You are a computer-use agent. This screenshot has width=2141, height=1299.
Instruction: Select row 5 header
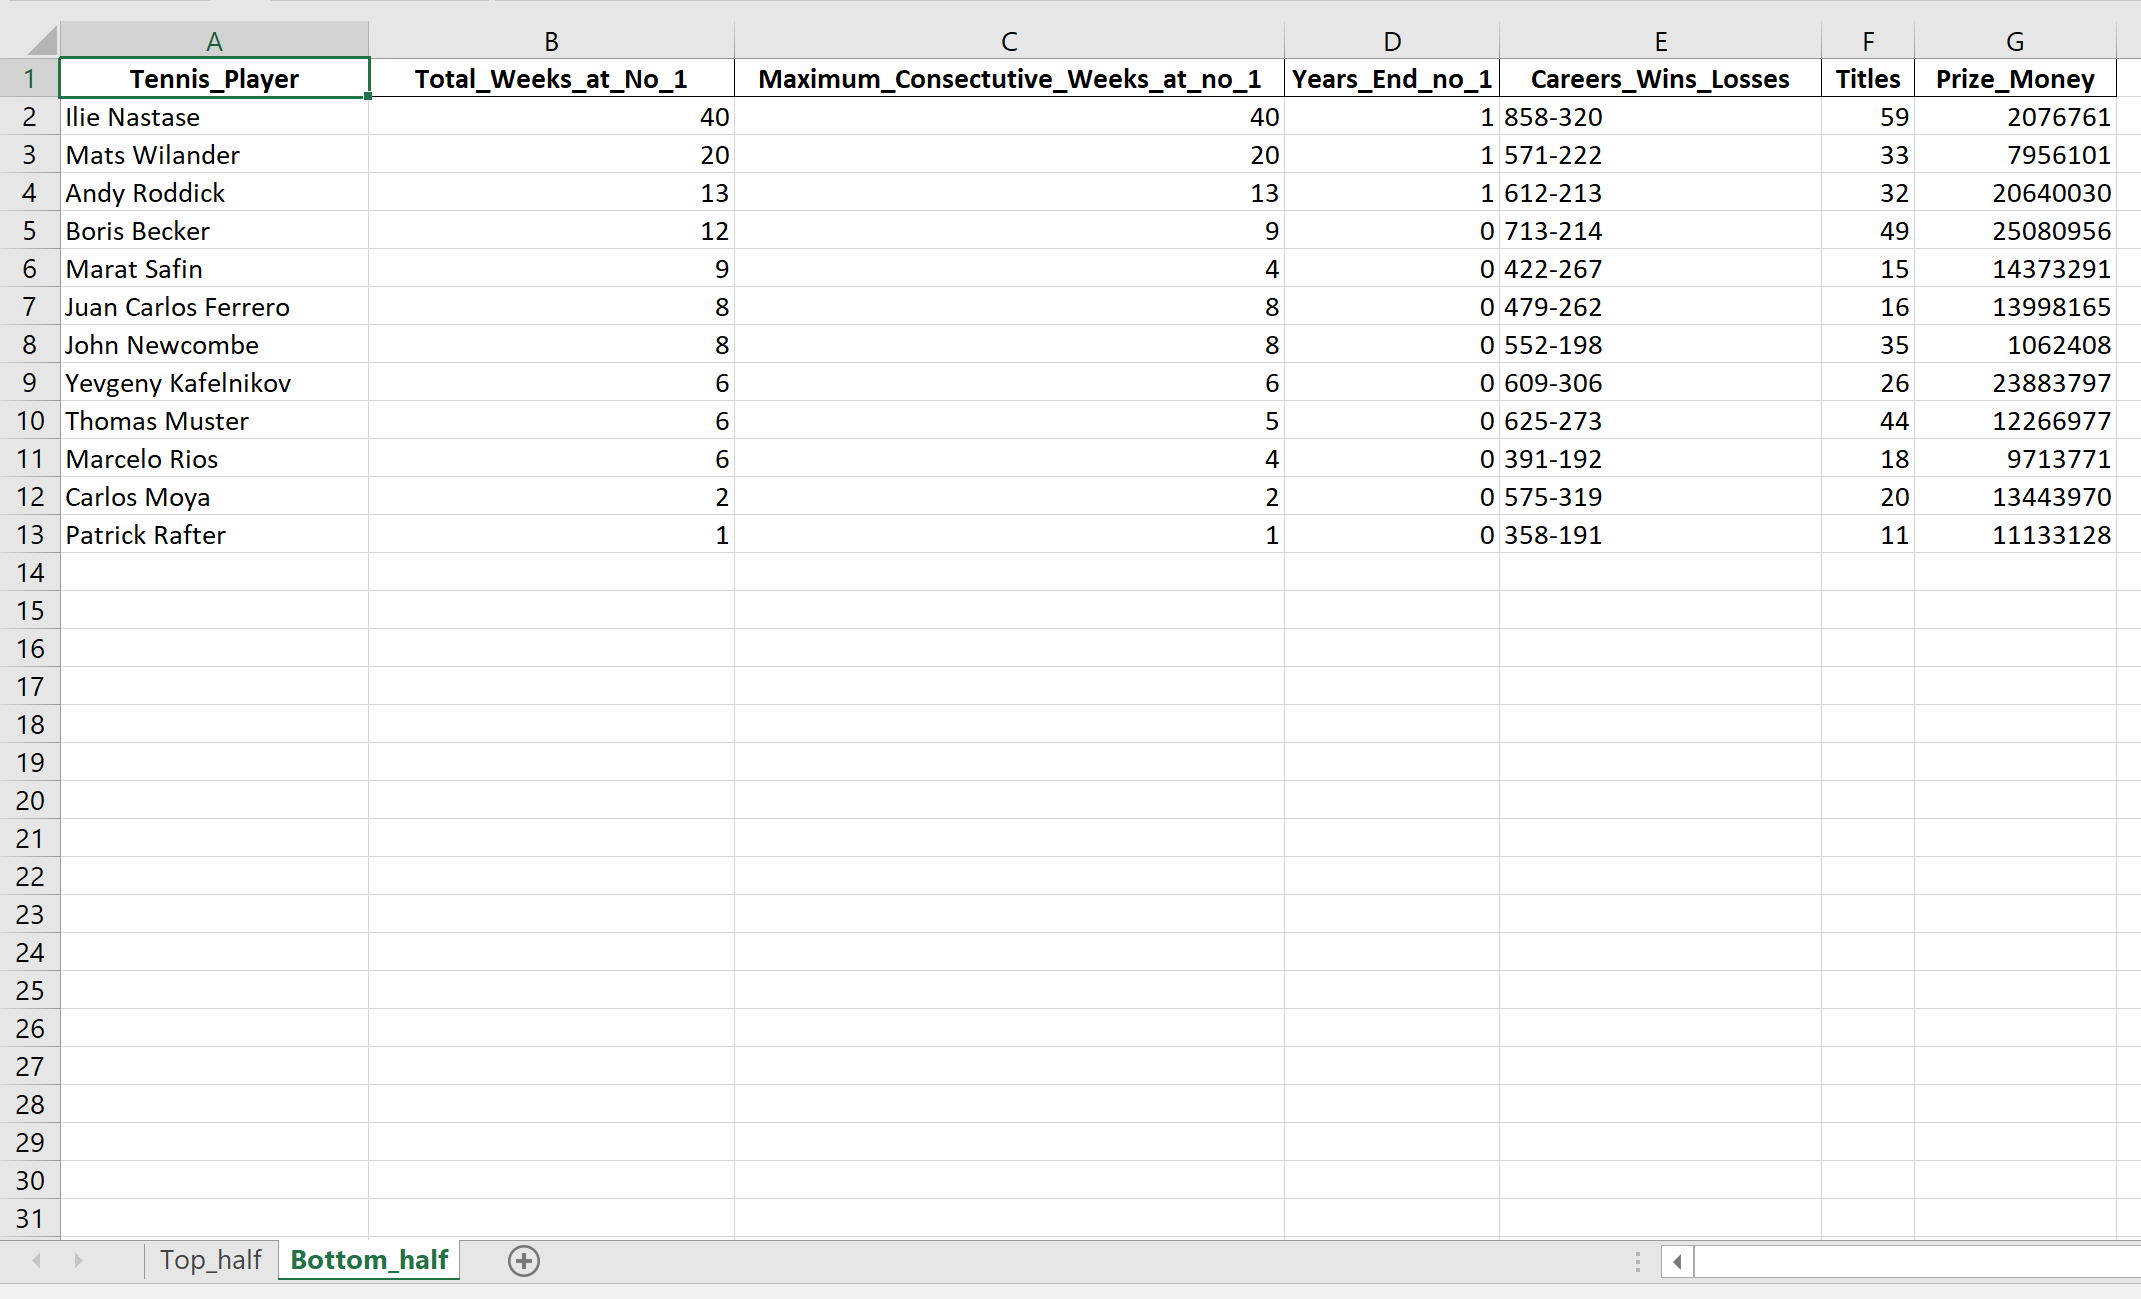tap(30, 231)
